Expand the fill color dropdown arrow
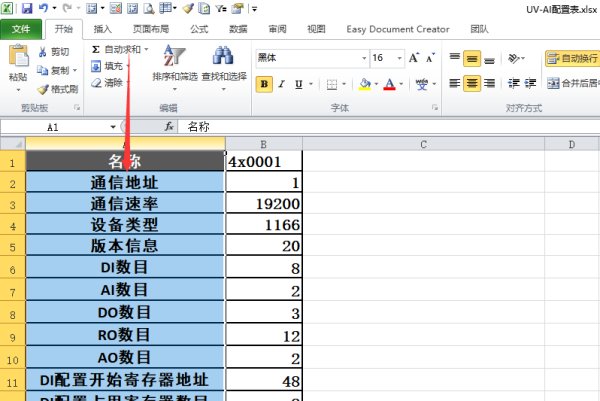 tap(377, 84)
